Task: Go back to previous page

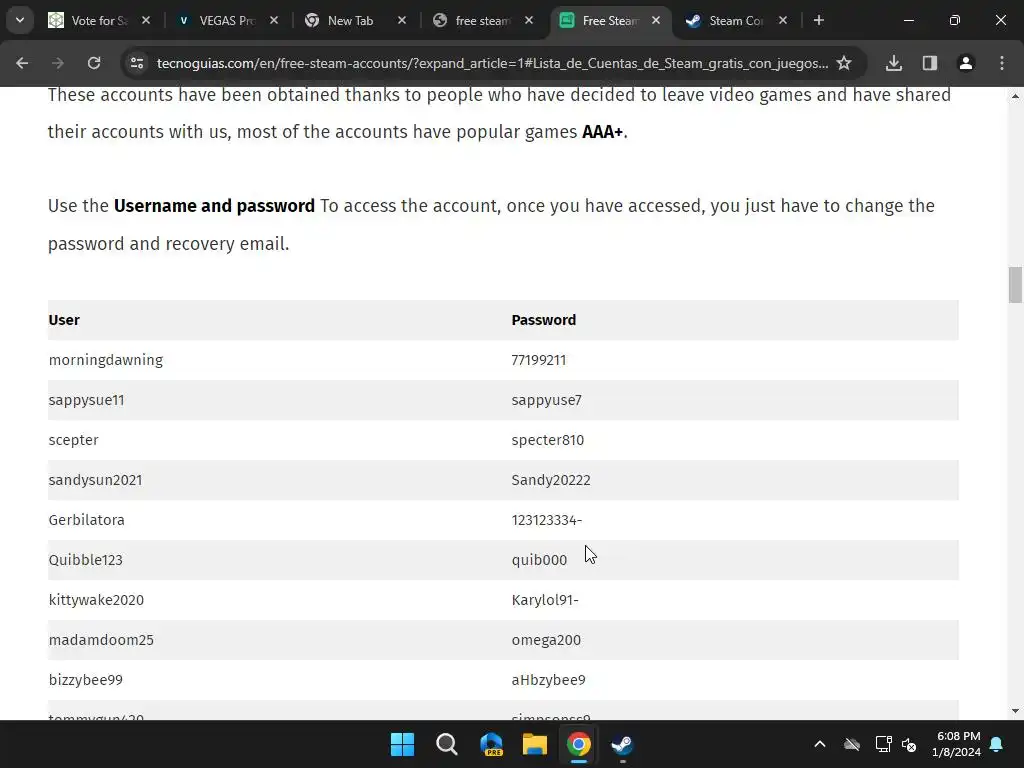Action: tap(22, 63)
